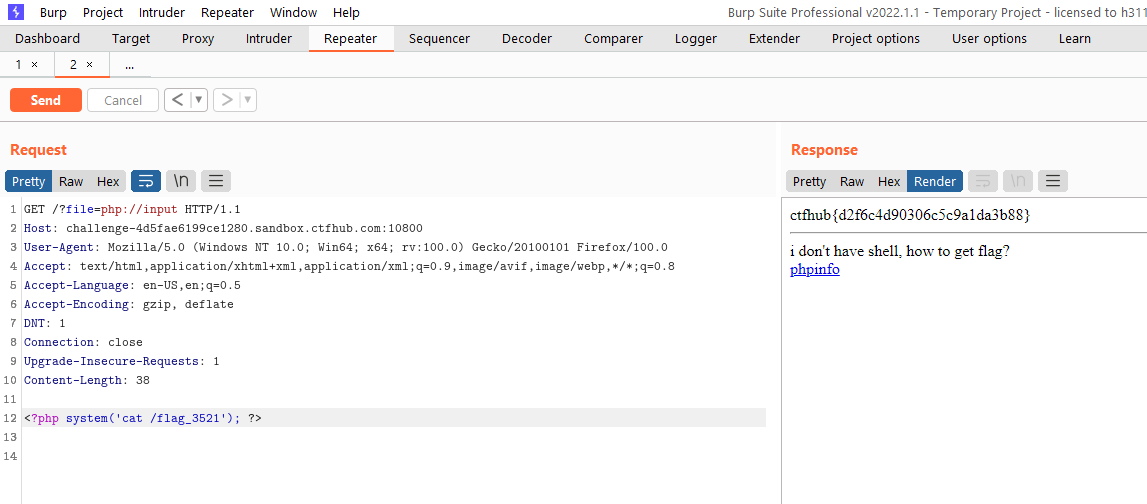
Task: Switch to the Extender tab
Action: coord(774,39)
